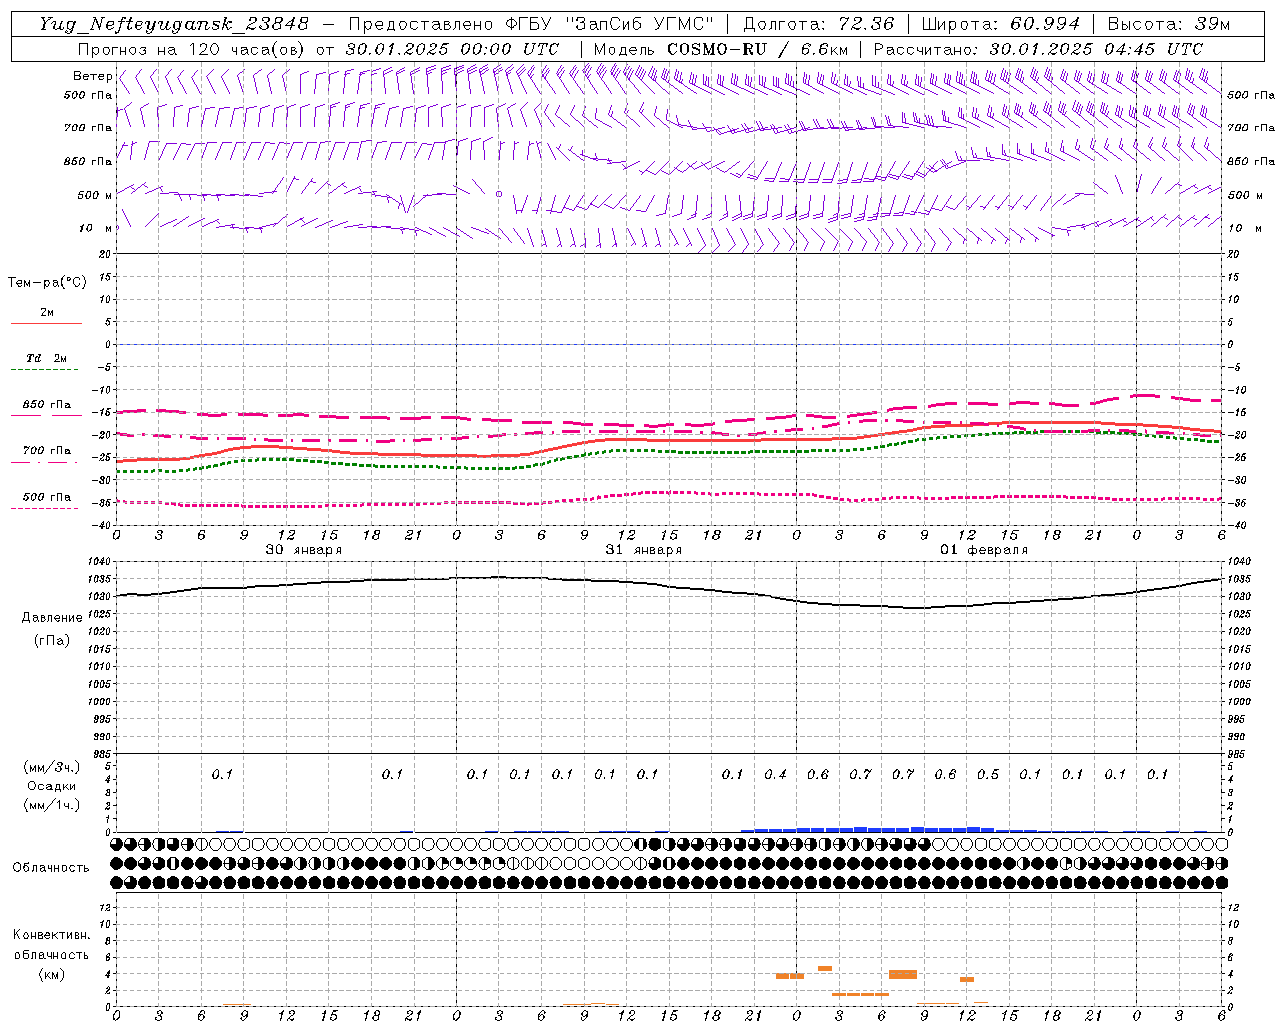Click the 'Прогноз на 120 часа(ов)' text
Viewport: 1280px width, 1024px height.
[x=191, y=49]
